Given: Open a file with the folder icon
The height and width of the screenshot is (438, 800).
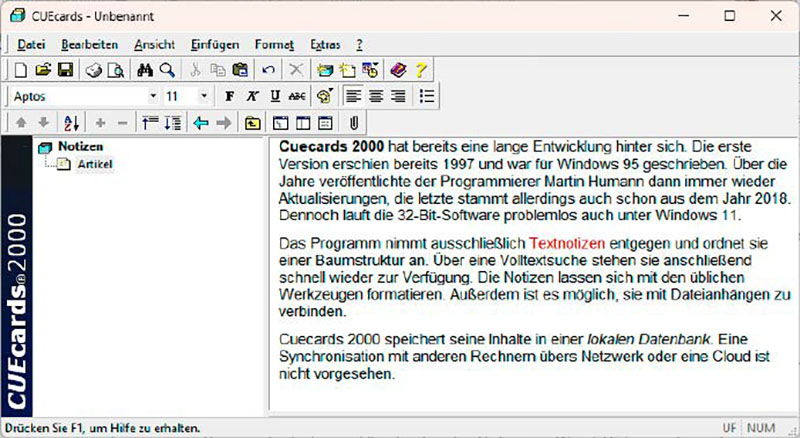Looking at the screenshot, I should click(43, 70).
